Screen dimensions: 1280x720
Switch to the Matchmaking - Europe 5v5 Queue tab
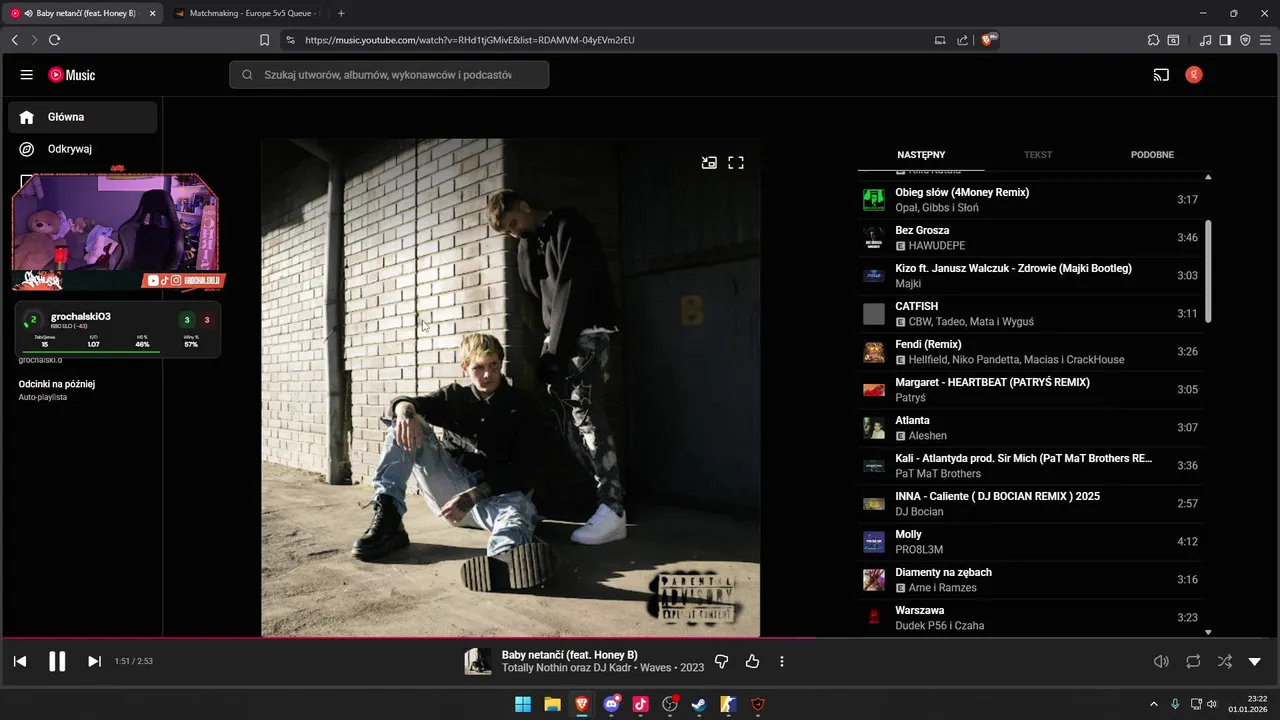(245, 13)
